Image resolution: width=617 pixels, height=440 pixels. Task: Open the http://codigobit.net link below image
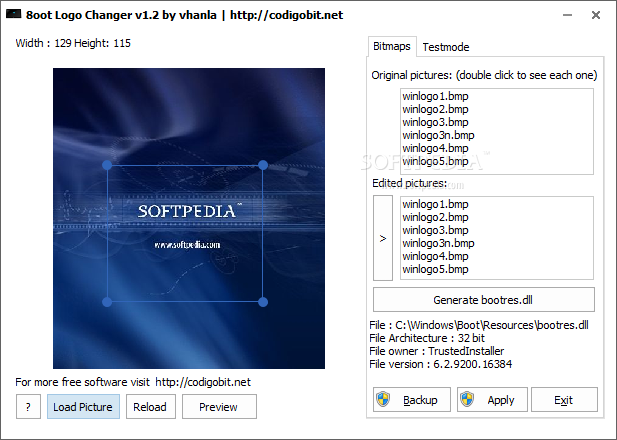pyautogui.click(x=203, y=382)
